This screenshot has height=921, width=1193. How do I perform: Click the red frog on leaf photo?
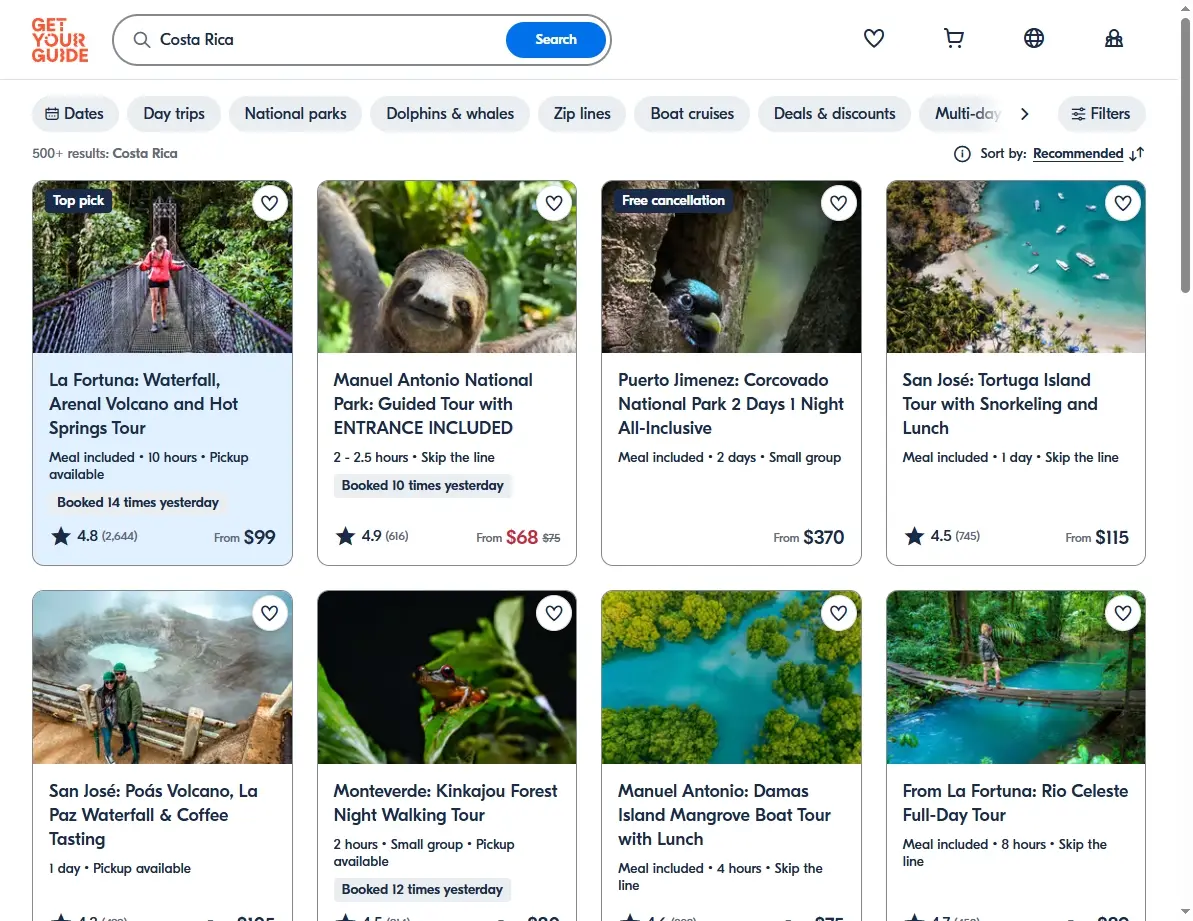(x=447, y=677)
